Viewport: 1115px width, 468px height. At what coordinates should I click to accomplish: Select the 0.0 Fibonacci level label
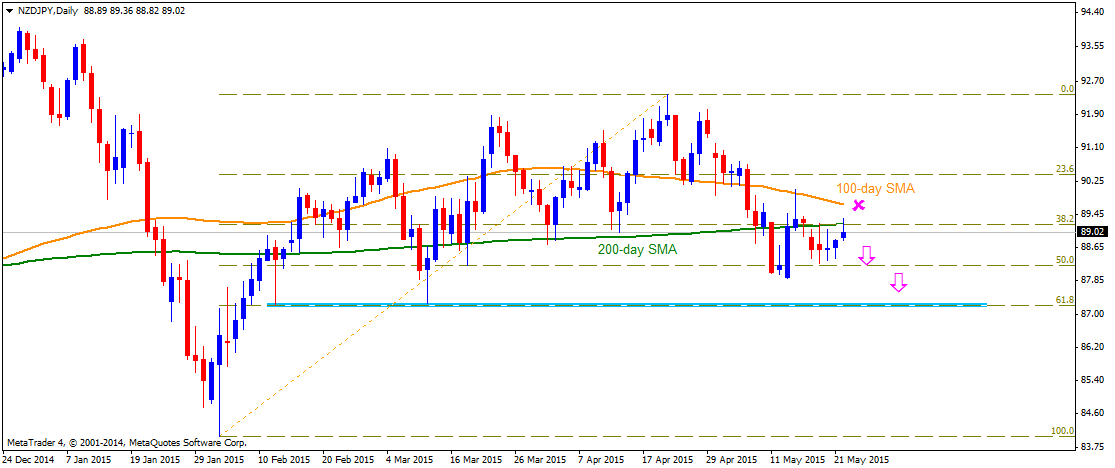click(x=1066, y=89)
